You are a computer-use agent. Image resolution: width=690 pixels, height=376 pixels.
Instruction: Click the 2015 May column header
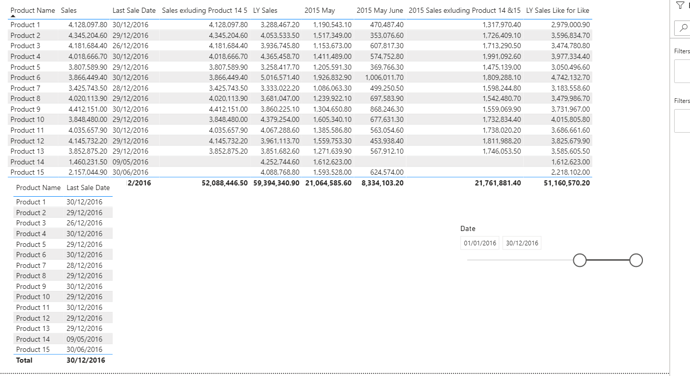point(319,10)
